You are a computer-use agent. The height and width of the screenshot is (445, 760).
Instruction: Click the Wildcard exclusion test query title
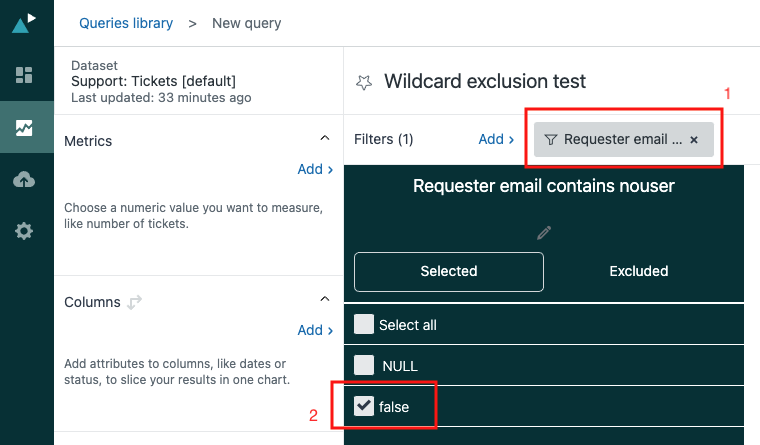tap(485, 81)
